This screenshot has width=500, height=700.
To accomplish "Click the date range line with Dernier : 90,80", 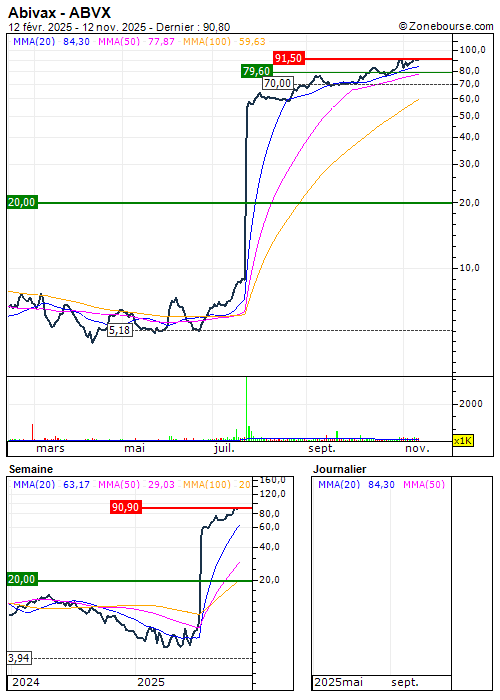I will click(x=119, y=27).
